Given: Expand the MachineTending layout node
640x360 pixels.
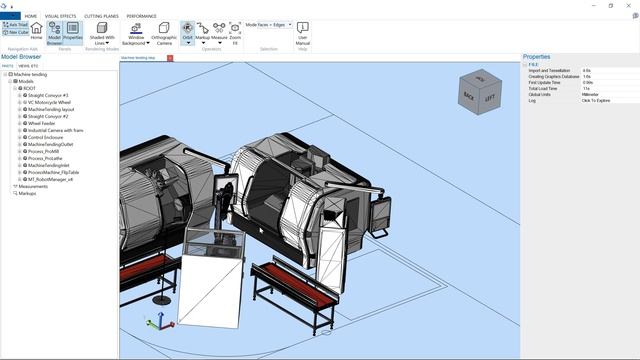Looking at the screenshot, I should pos(19,109).
